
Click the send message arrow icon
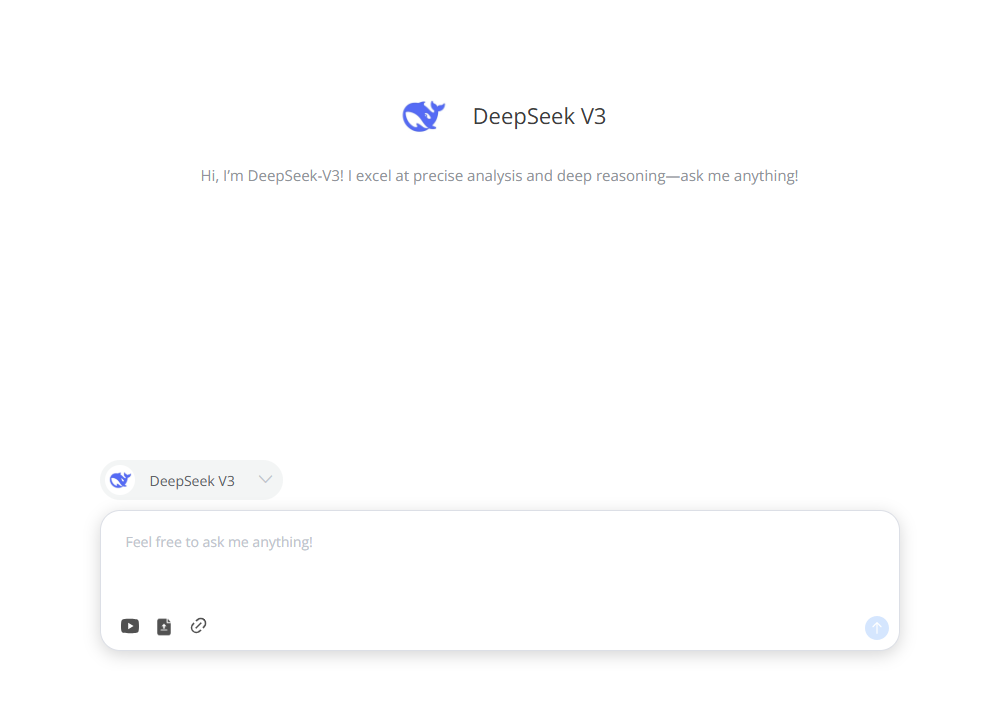876,628
